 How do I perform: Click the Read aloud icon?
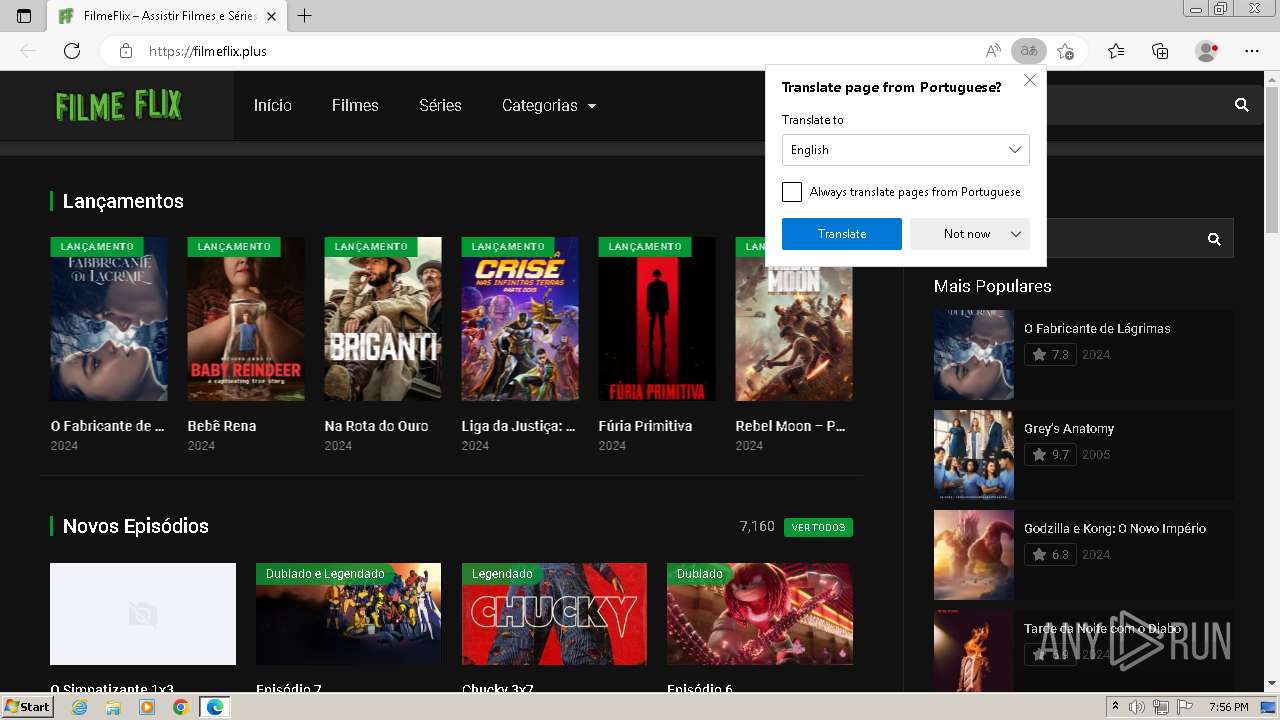click(x=993, y=51)
